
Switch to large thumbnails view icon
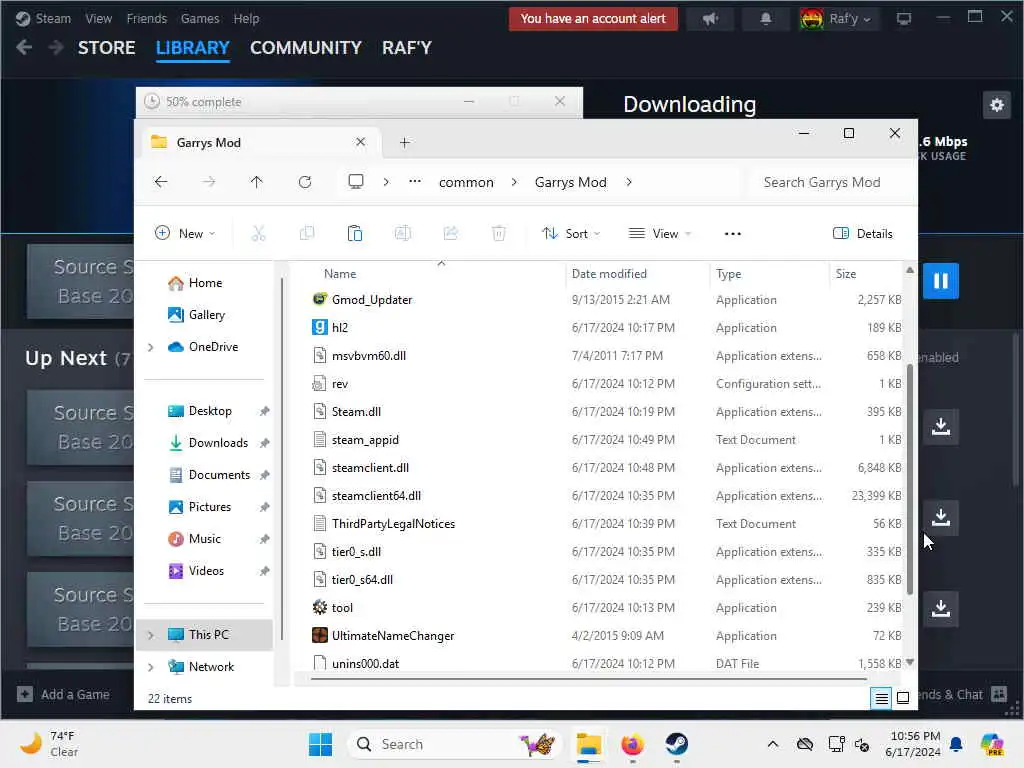tap(903, 699)
